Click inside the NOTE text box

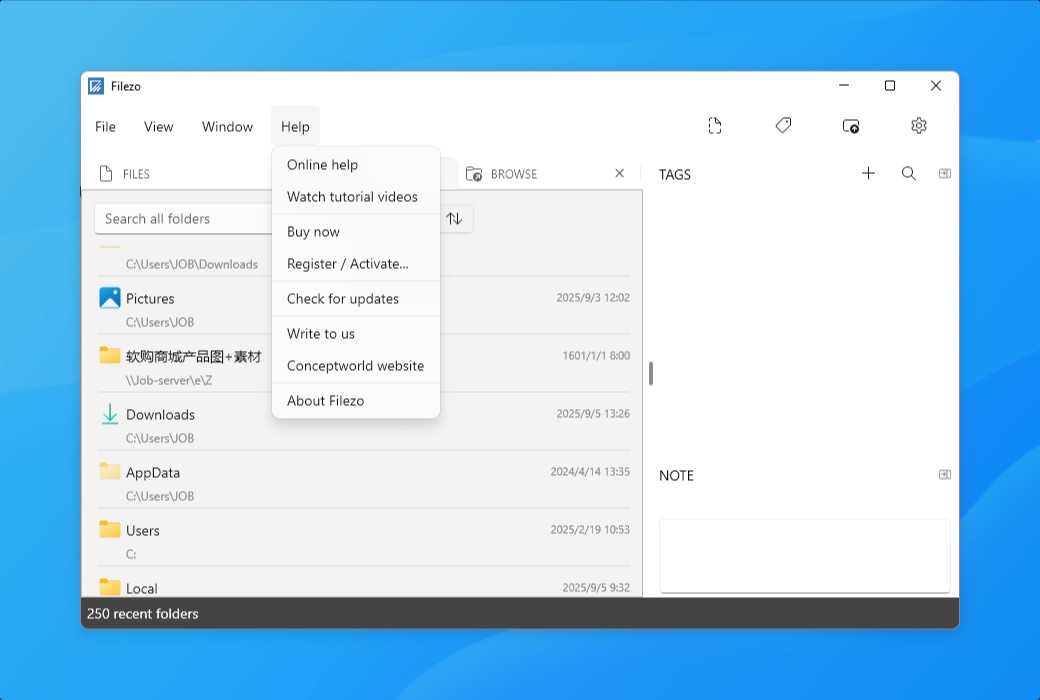tap(805, 555)
